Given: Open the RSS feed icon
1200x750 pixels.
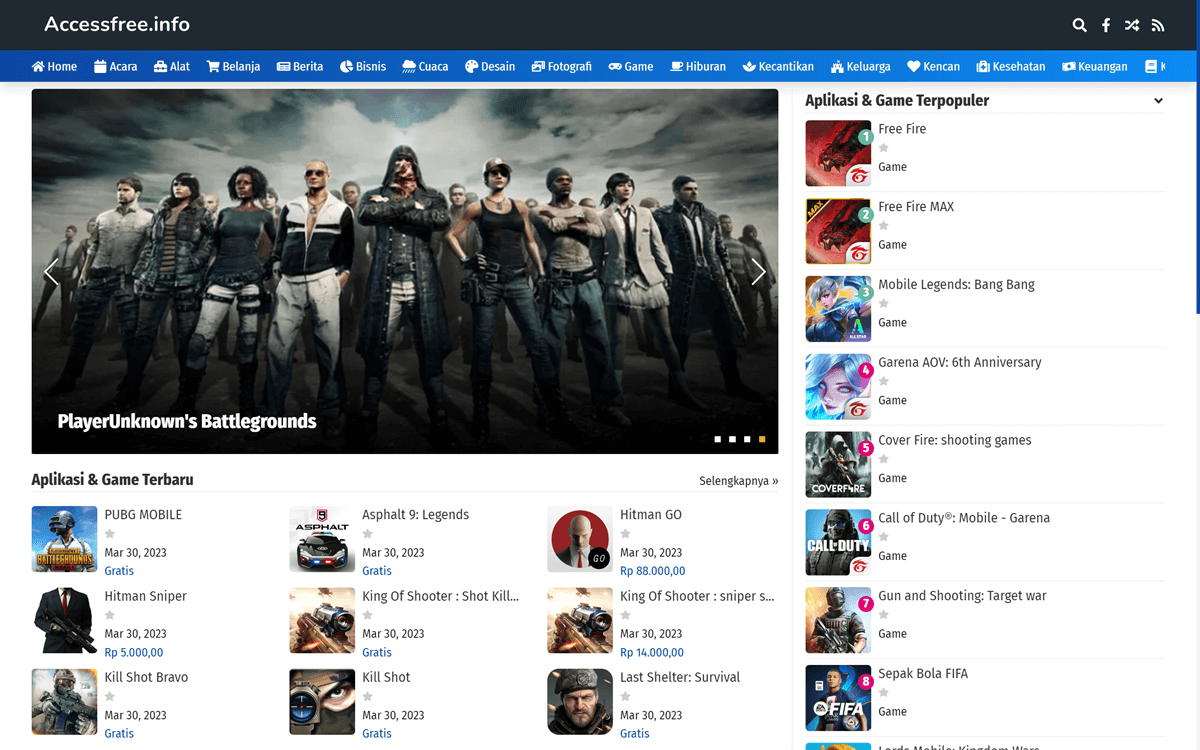Looking at the screenshot, I should pos(1157,25).
